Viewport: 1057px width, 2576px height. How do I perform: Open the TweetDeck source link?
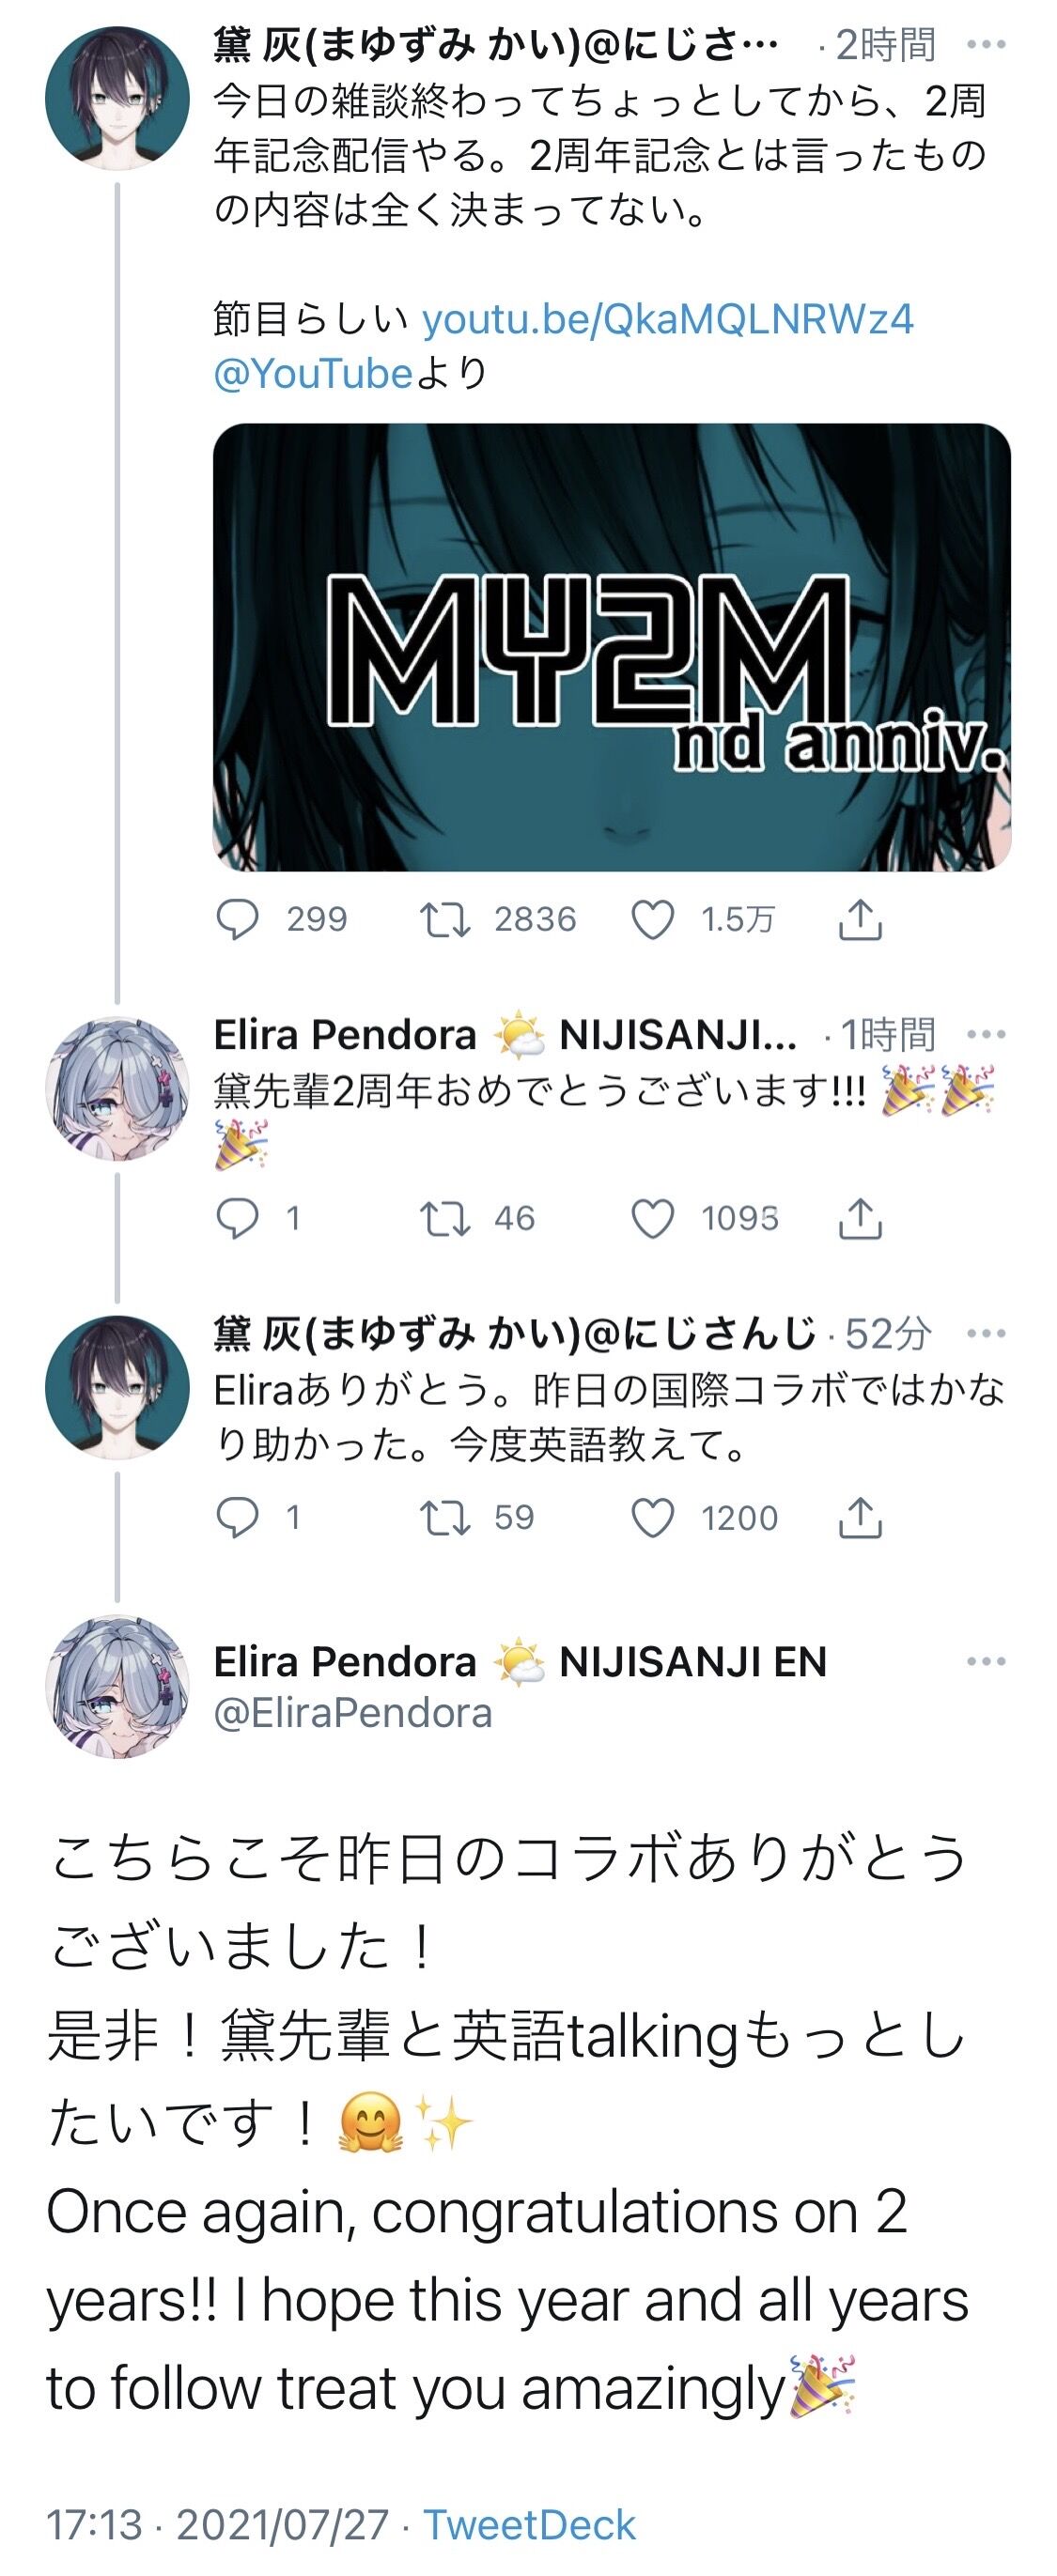coord(530,2525)
